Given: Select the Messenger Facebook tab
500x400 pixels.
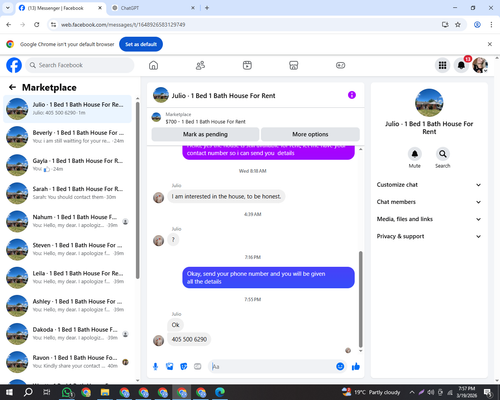Looking at the screenshot, I should click(61, 8).
